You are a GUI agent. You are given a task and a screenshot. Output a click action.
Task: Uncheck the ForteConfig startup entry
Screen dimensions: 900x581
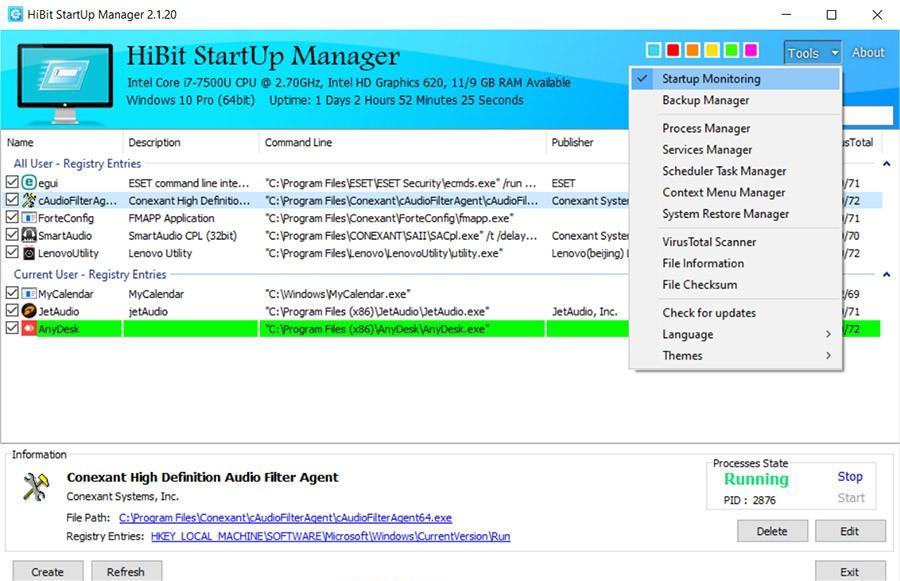11,218
